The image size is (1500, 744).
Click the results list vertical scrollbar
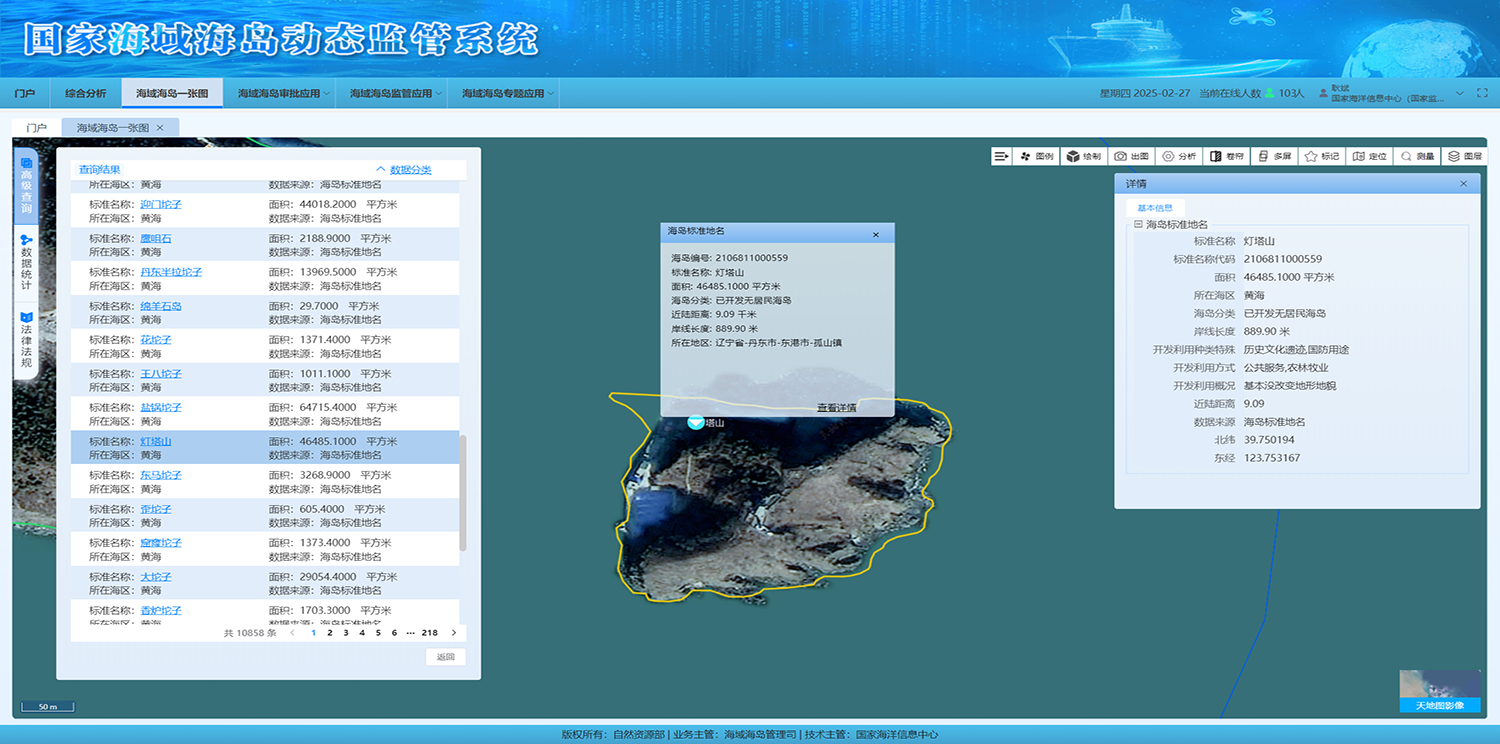click(462, 492)
